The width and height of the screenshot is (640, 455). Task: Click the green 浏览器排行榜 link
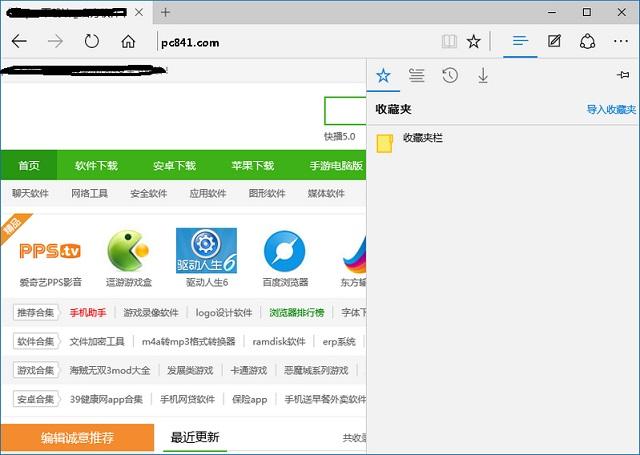pos(297,313)
